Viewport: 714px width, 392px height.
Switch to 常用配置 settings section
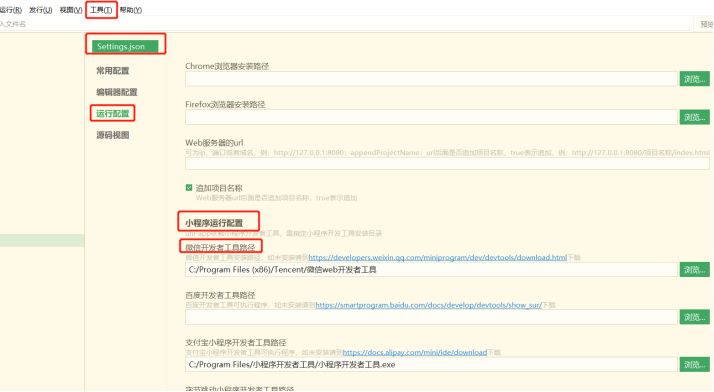(x=112, y=71)
